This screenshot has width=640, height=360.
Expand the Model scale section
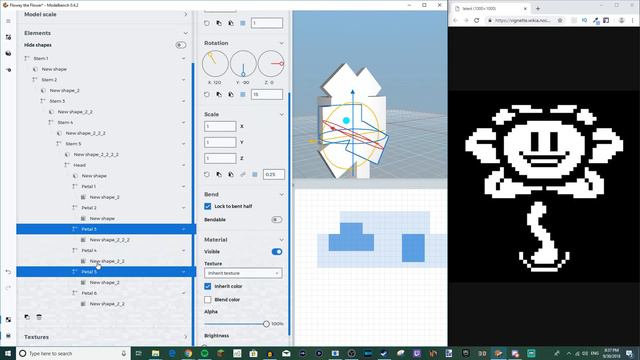186,14
